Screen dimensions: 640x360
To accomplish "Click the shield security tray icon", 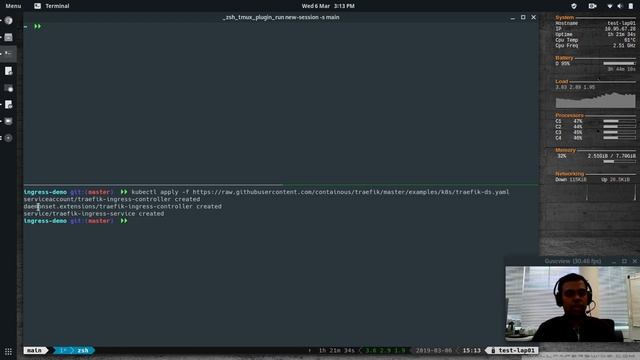I will click(574, 6).
